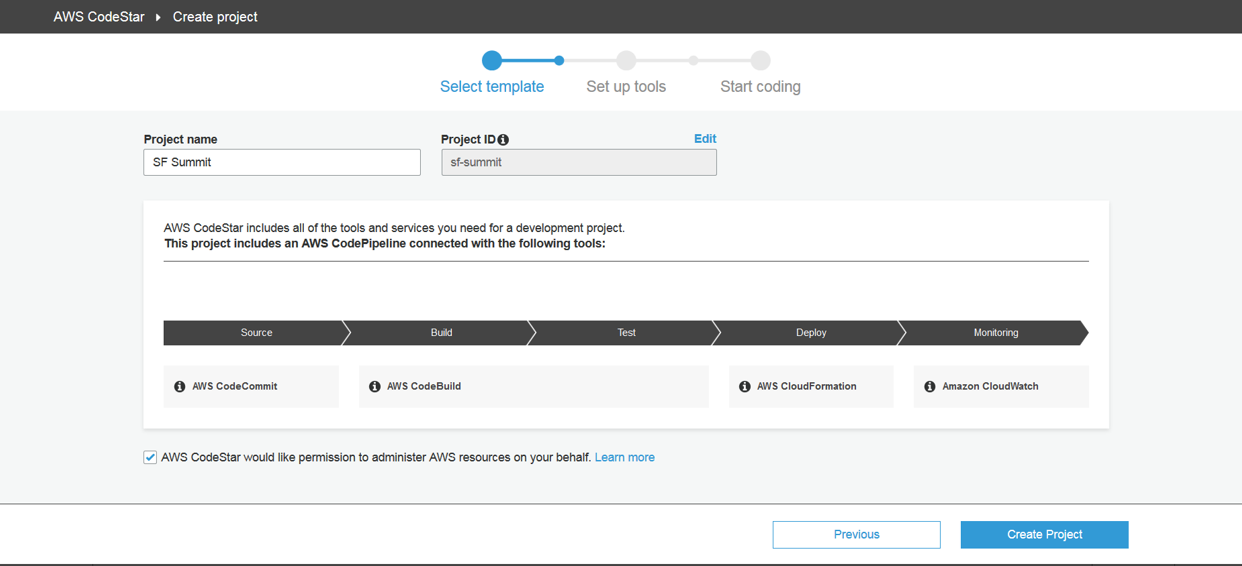The width and height of the screenshot is (1242, 566).
Task: Open the Learn more link
Action: pos(625,457)
